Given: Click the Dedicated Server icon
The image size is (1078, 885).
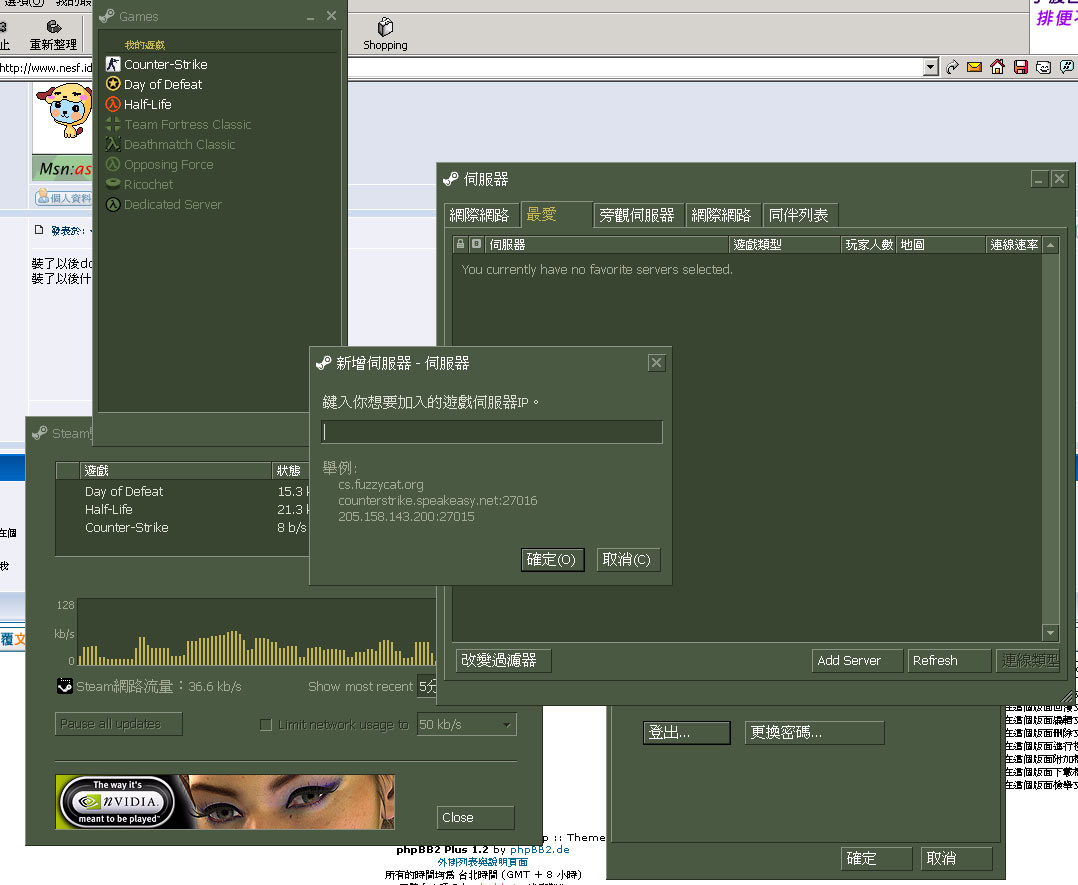Looking at the screenshot, I should (x=113, y=204).
